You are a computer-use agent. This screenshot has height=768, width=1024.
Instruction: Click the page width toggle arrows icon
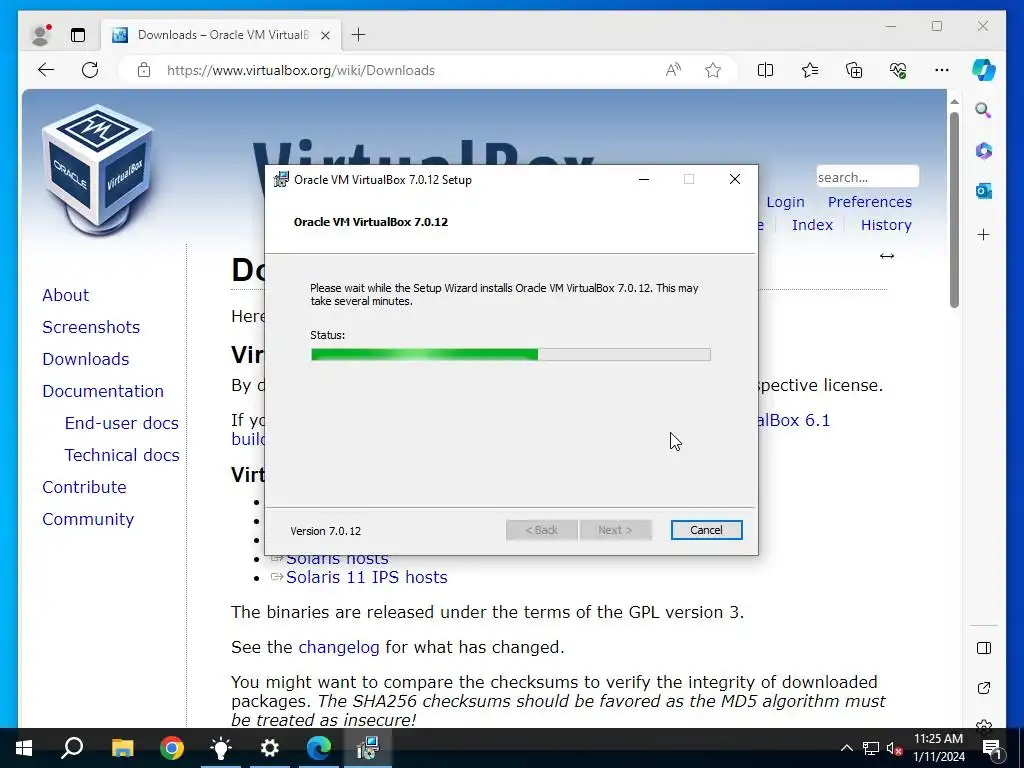coord(886,256)
